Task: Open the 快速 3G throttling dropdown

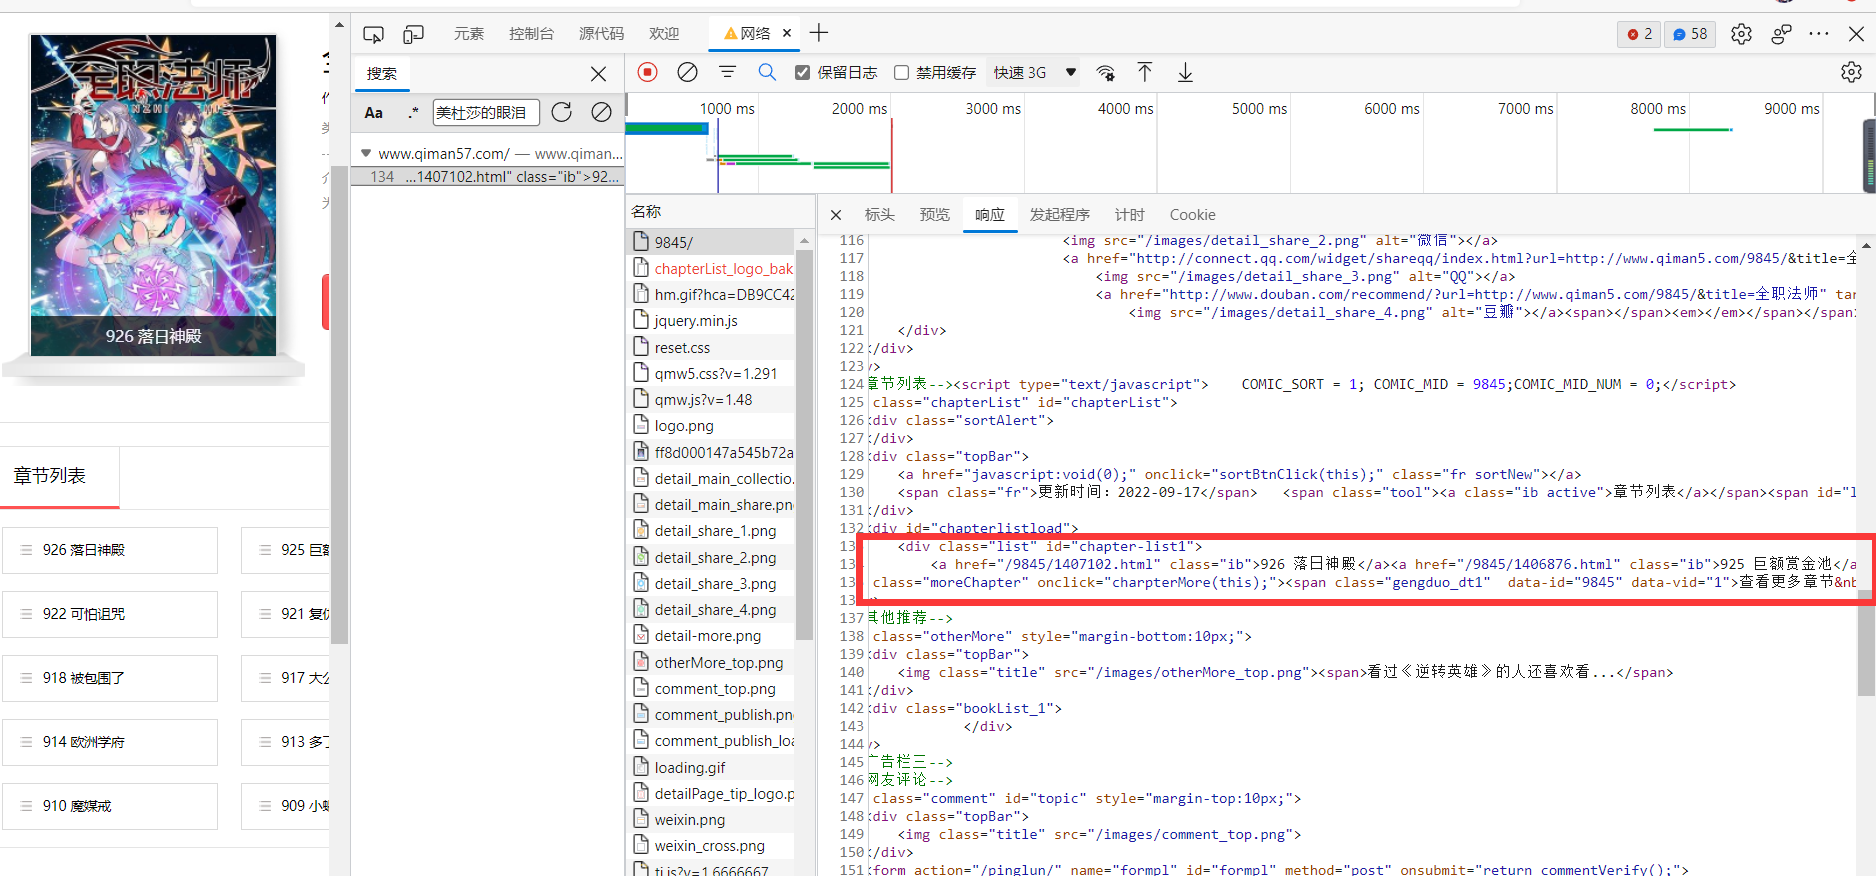Action: [x=1034, y=72]
